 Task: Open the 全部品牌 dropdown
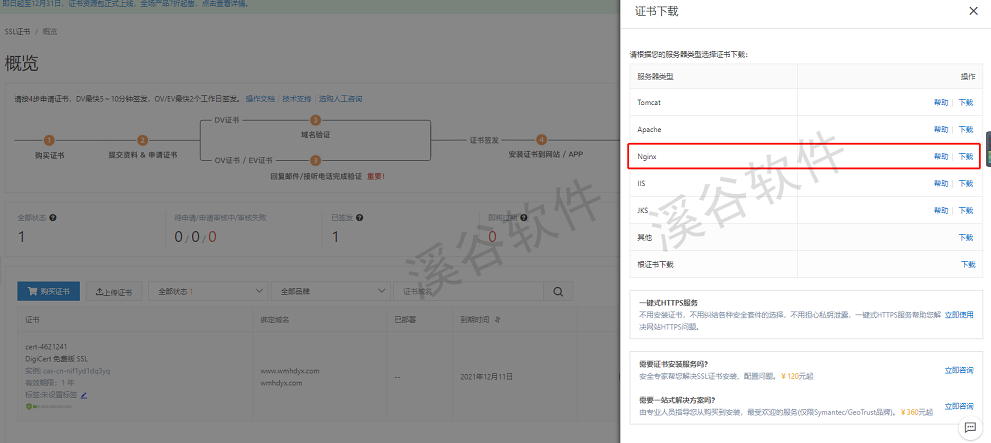pos(331,291)
